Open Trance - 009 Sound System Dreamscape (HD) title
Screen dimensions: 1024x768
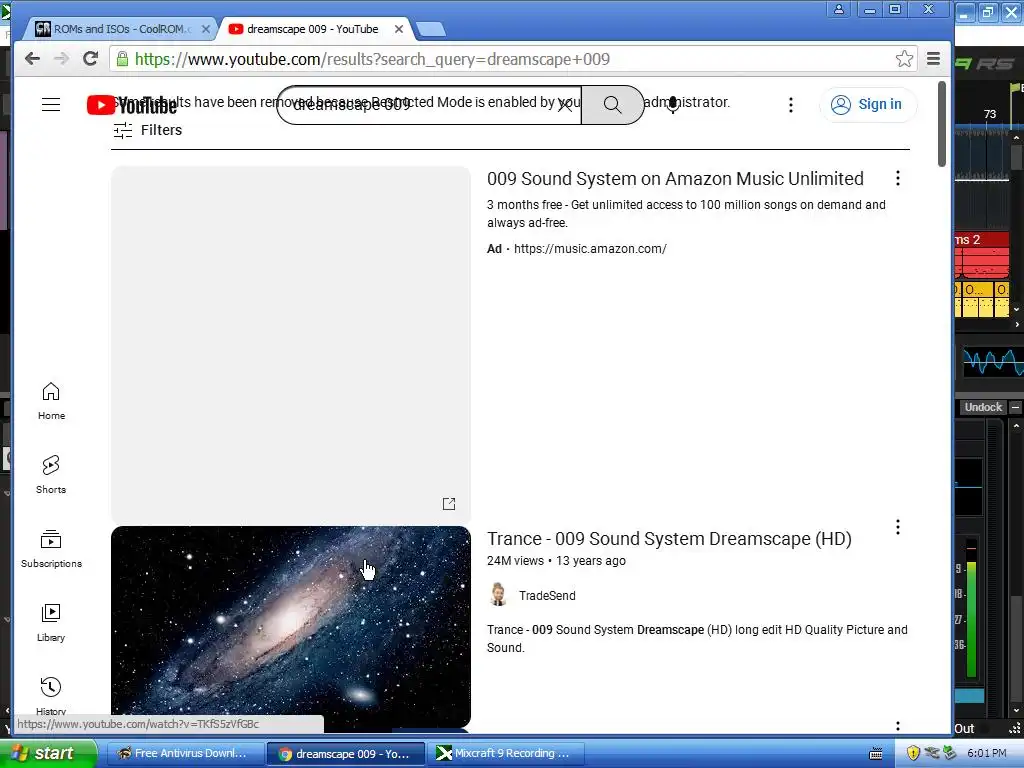[x=669, y=539]
